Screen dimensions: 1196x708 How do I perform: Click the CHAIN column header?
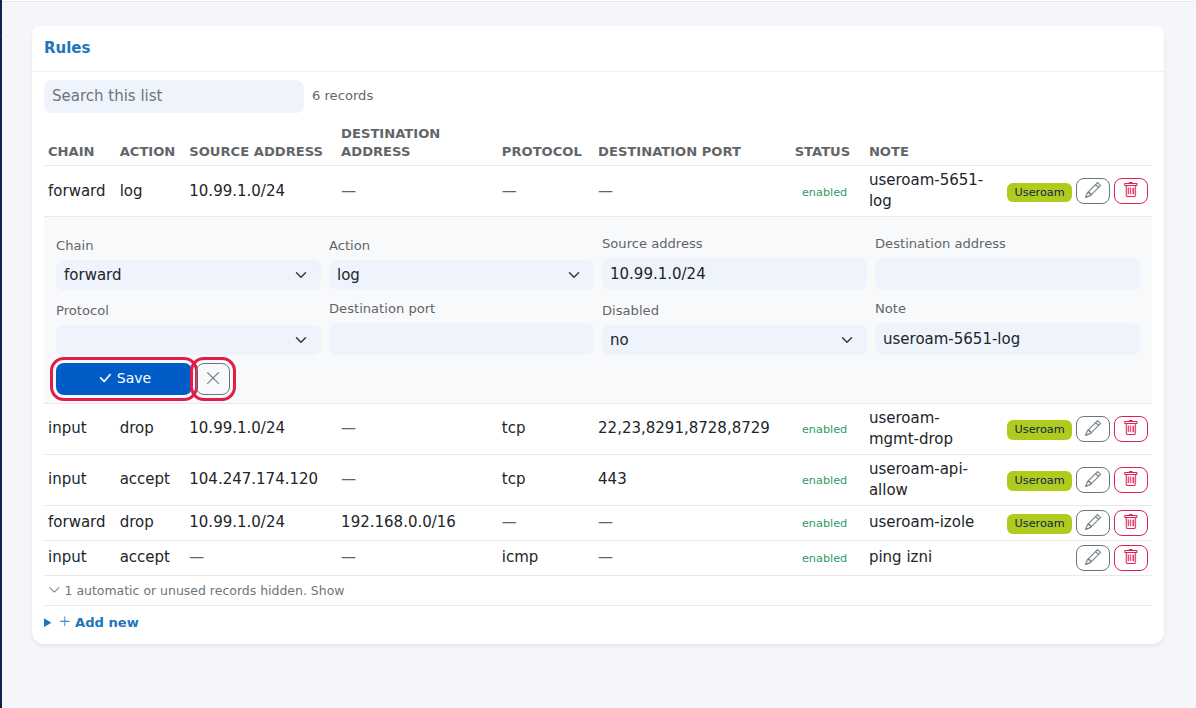(x=71, y=151)
